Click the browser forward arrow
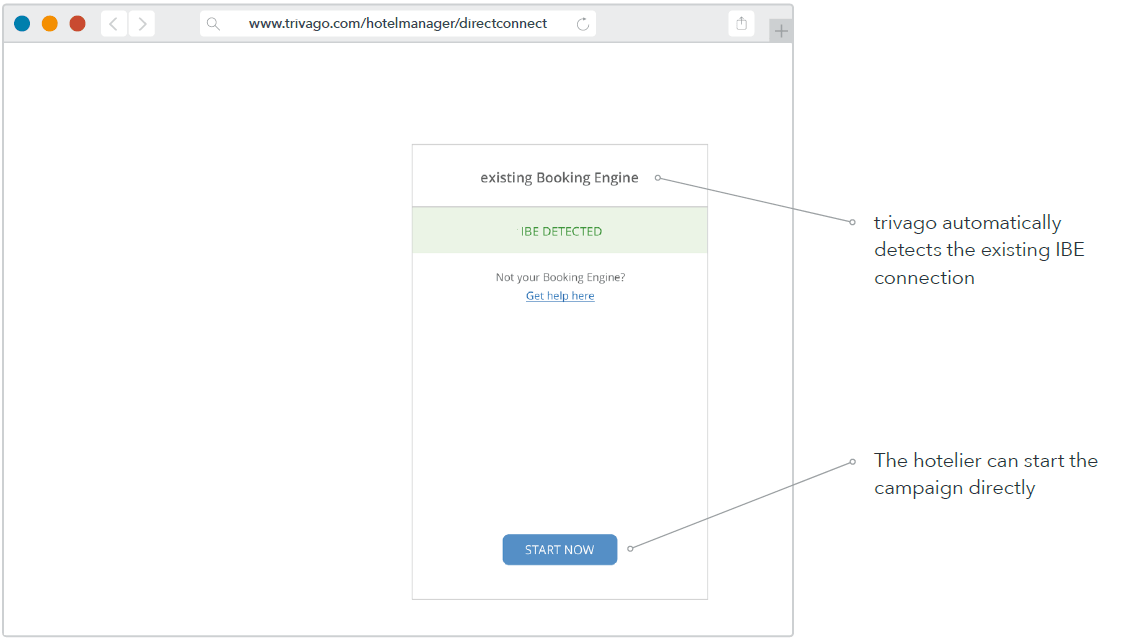Screen dimensions: 1136x641 [x=142, y=24]
